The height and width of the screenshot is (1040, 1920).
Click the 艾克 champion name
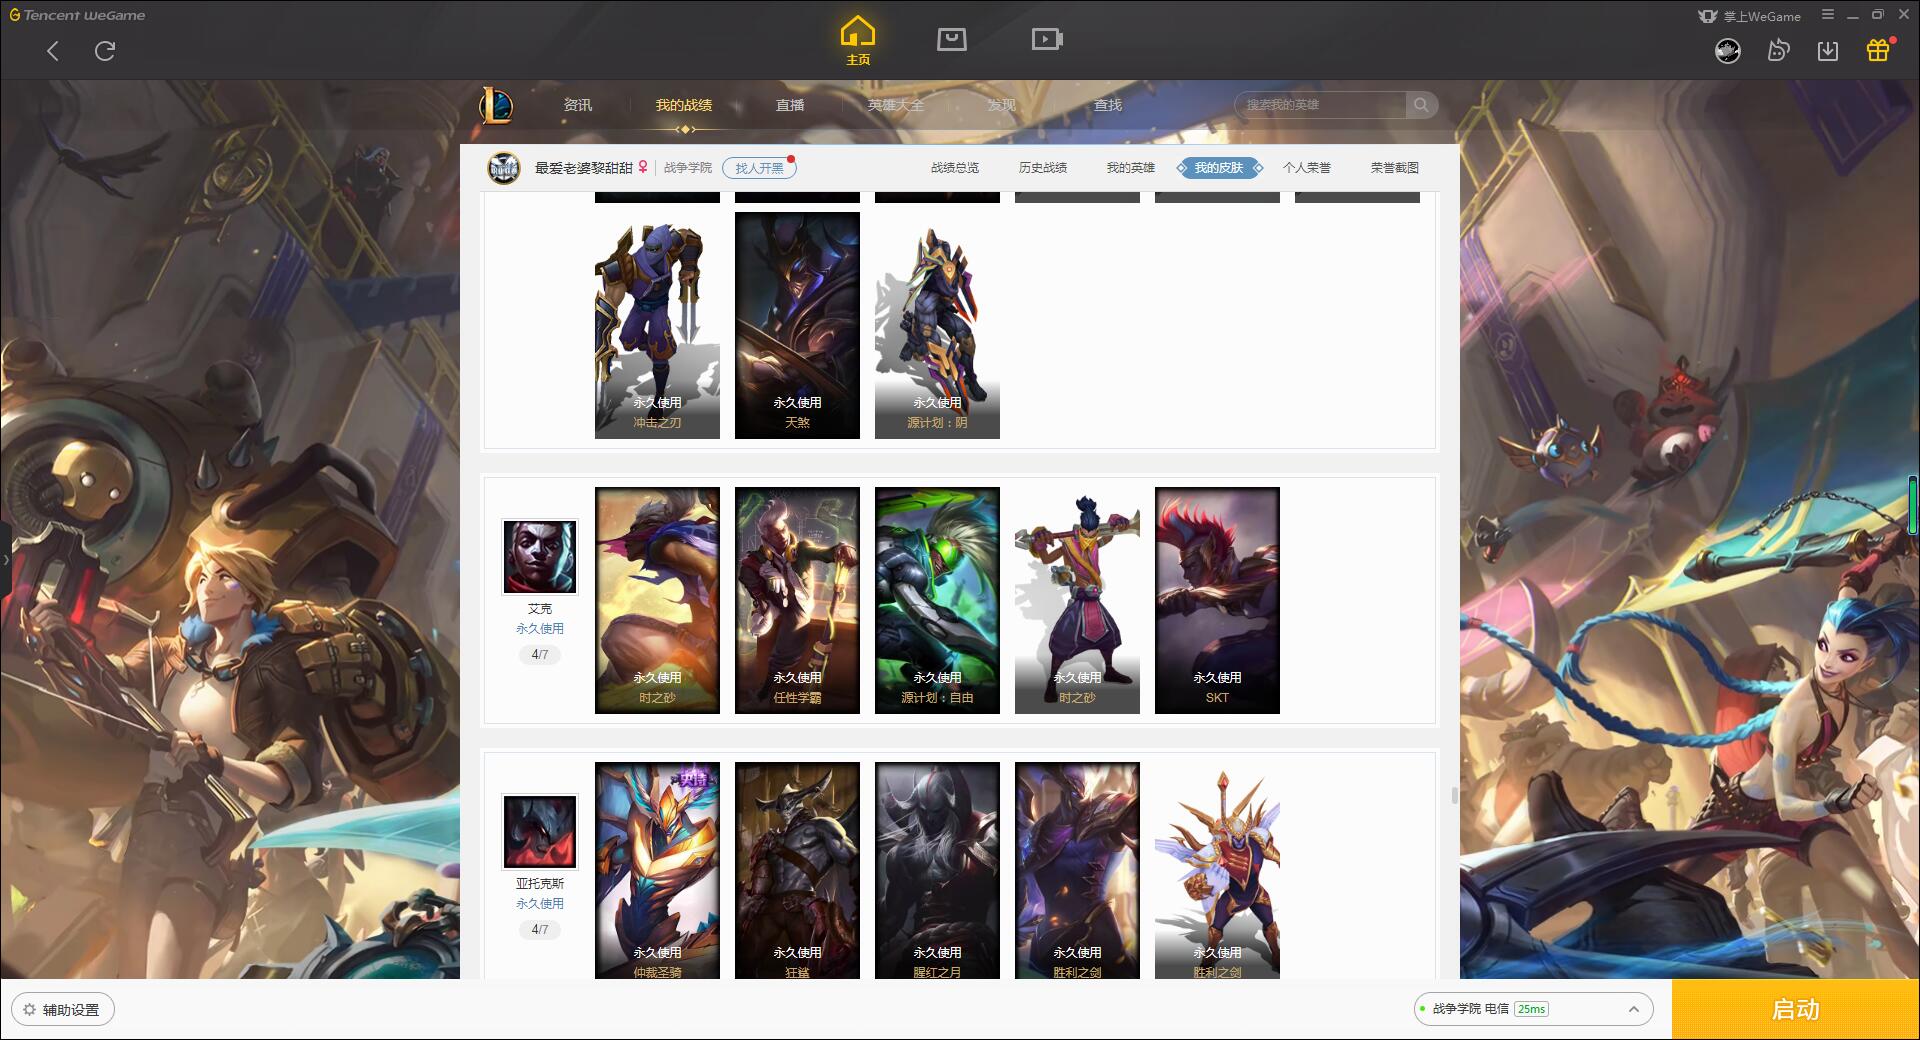540,609
